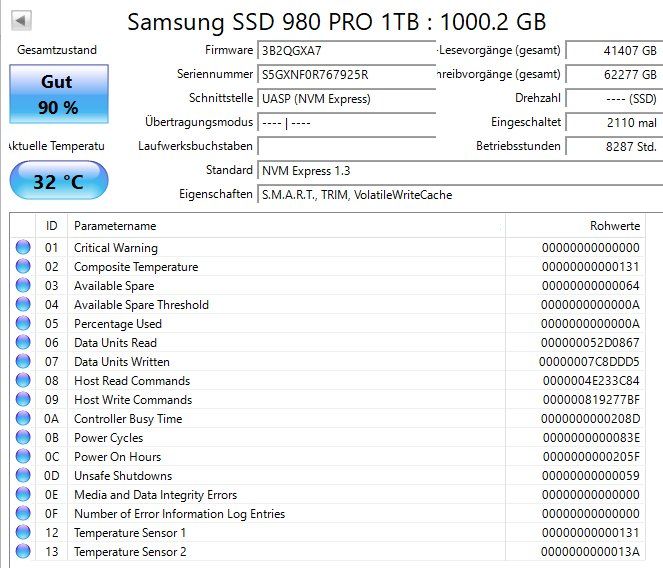Select status orb for Percentage Used

point(23,323)
